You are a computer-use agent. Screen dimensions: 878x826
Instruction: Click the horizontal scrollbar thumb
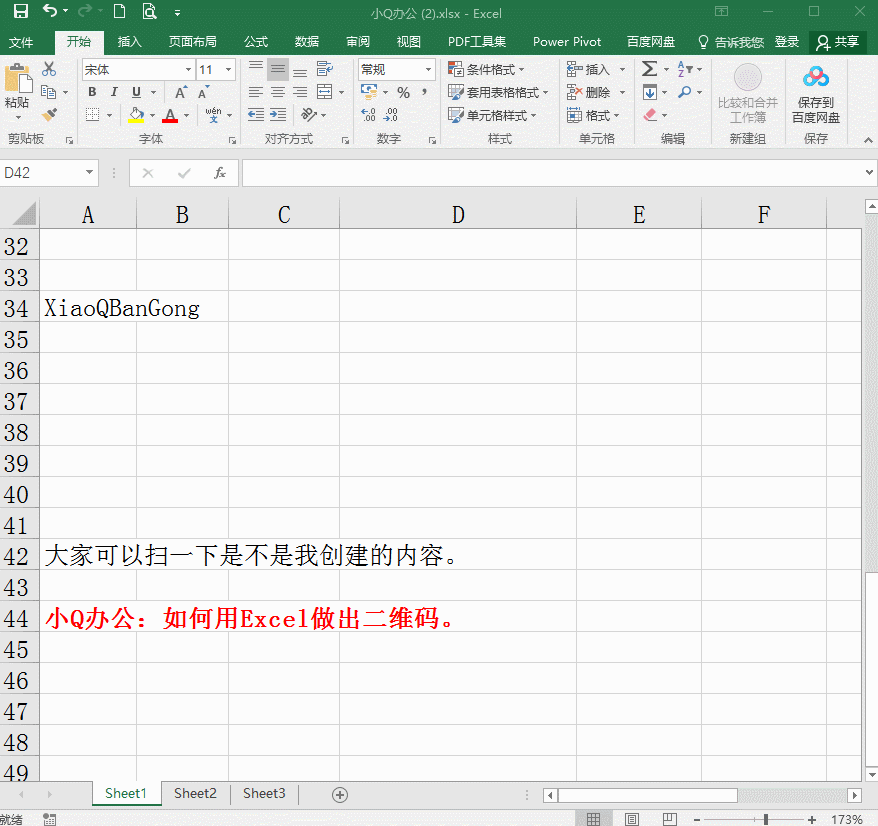pos(648,795)
